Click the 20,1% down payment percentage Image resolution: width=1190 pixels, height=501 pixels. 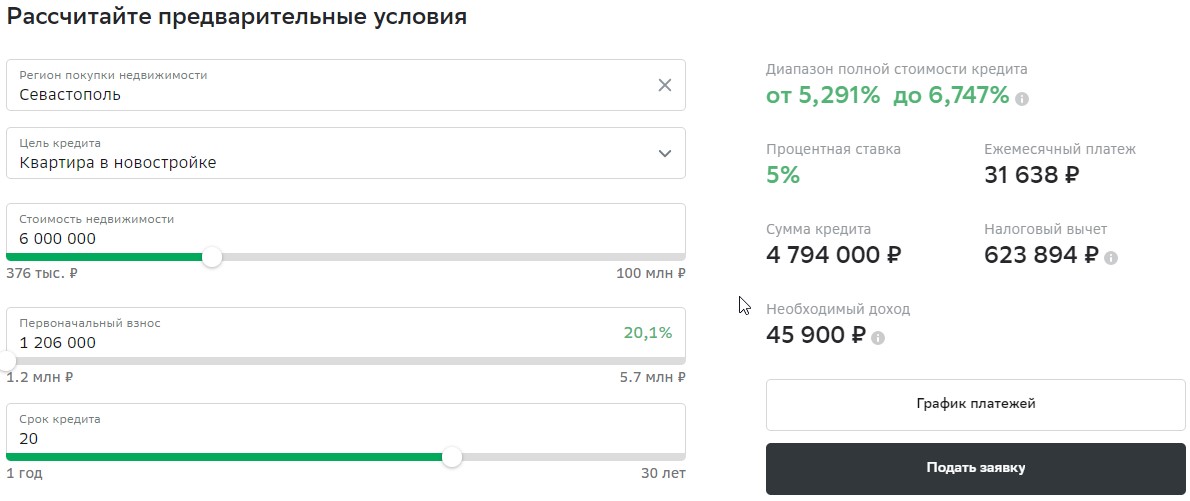click(647, 332)
